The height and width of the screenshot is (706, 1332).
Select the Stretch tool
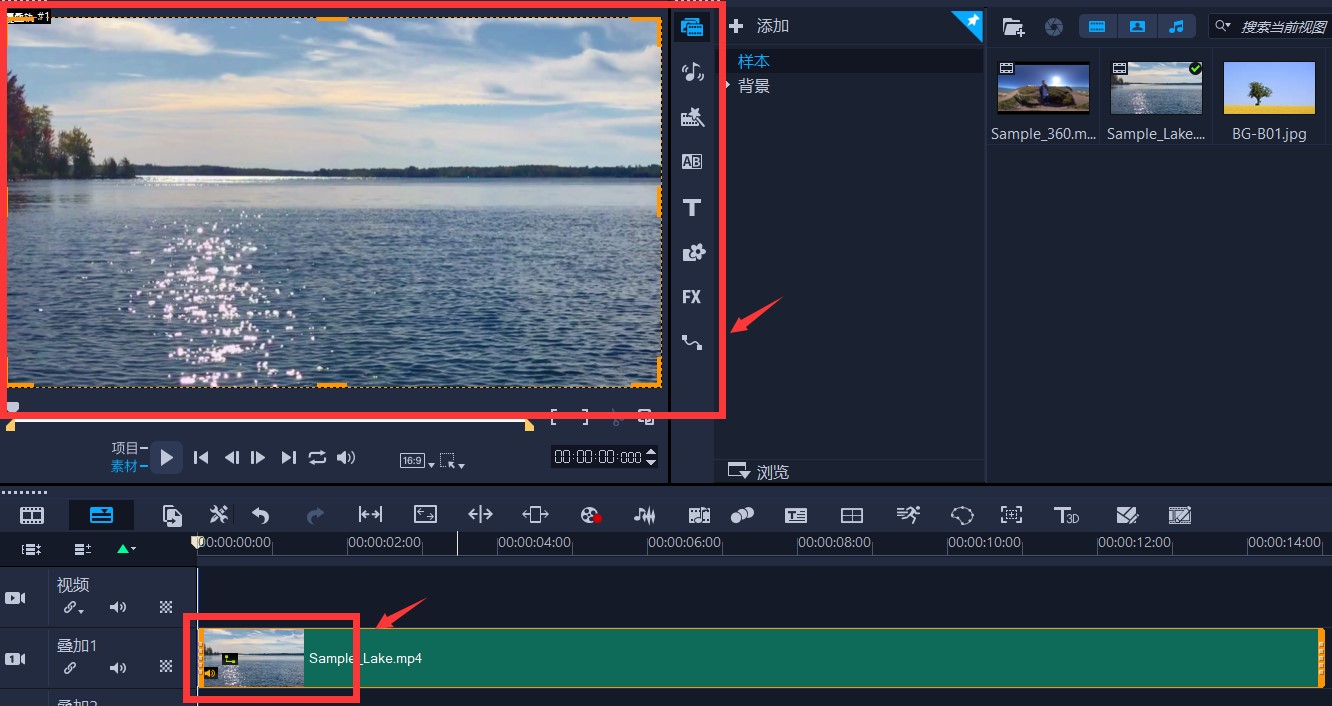425,515
